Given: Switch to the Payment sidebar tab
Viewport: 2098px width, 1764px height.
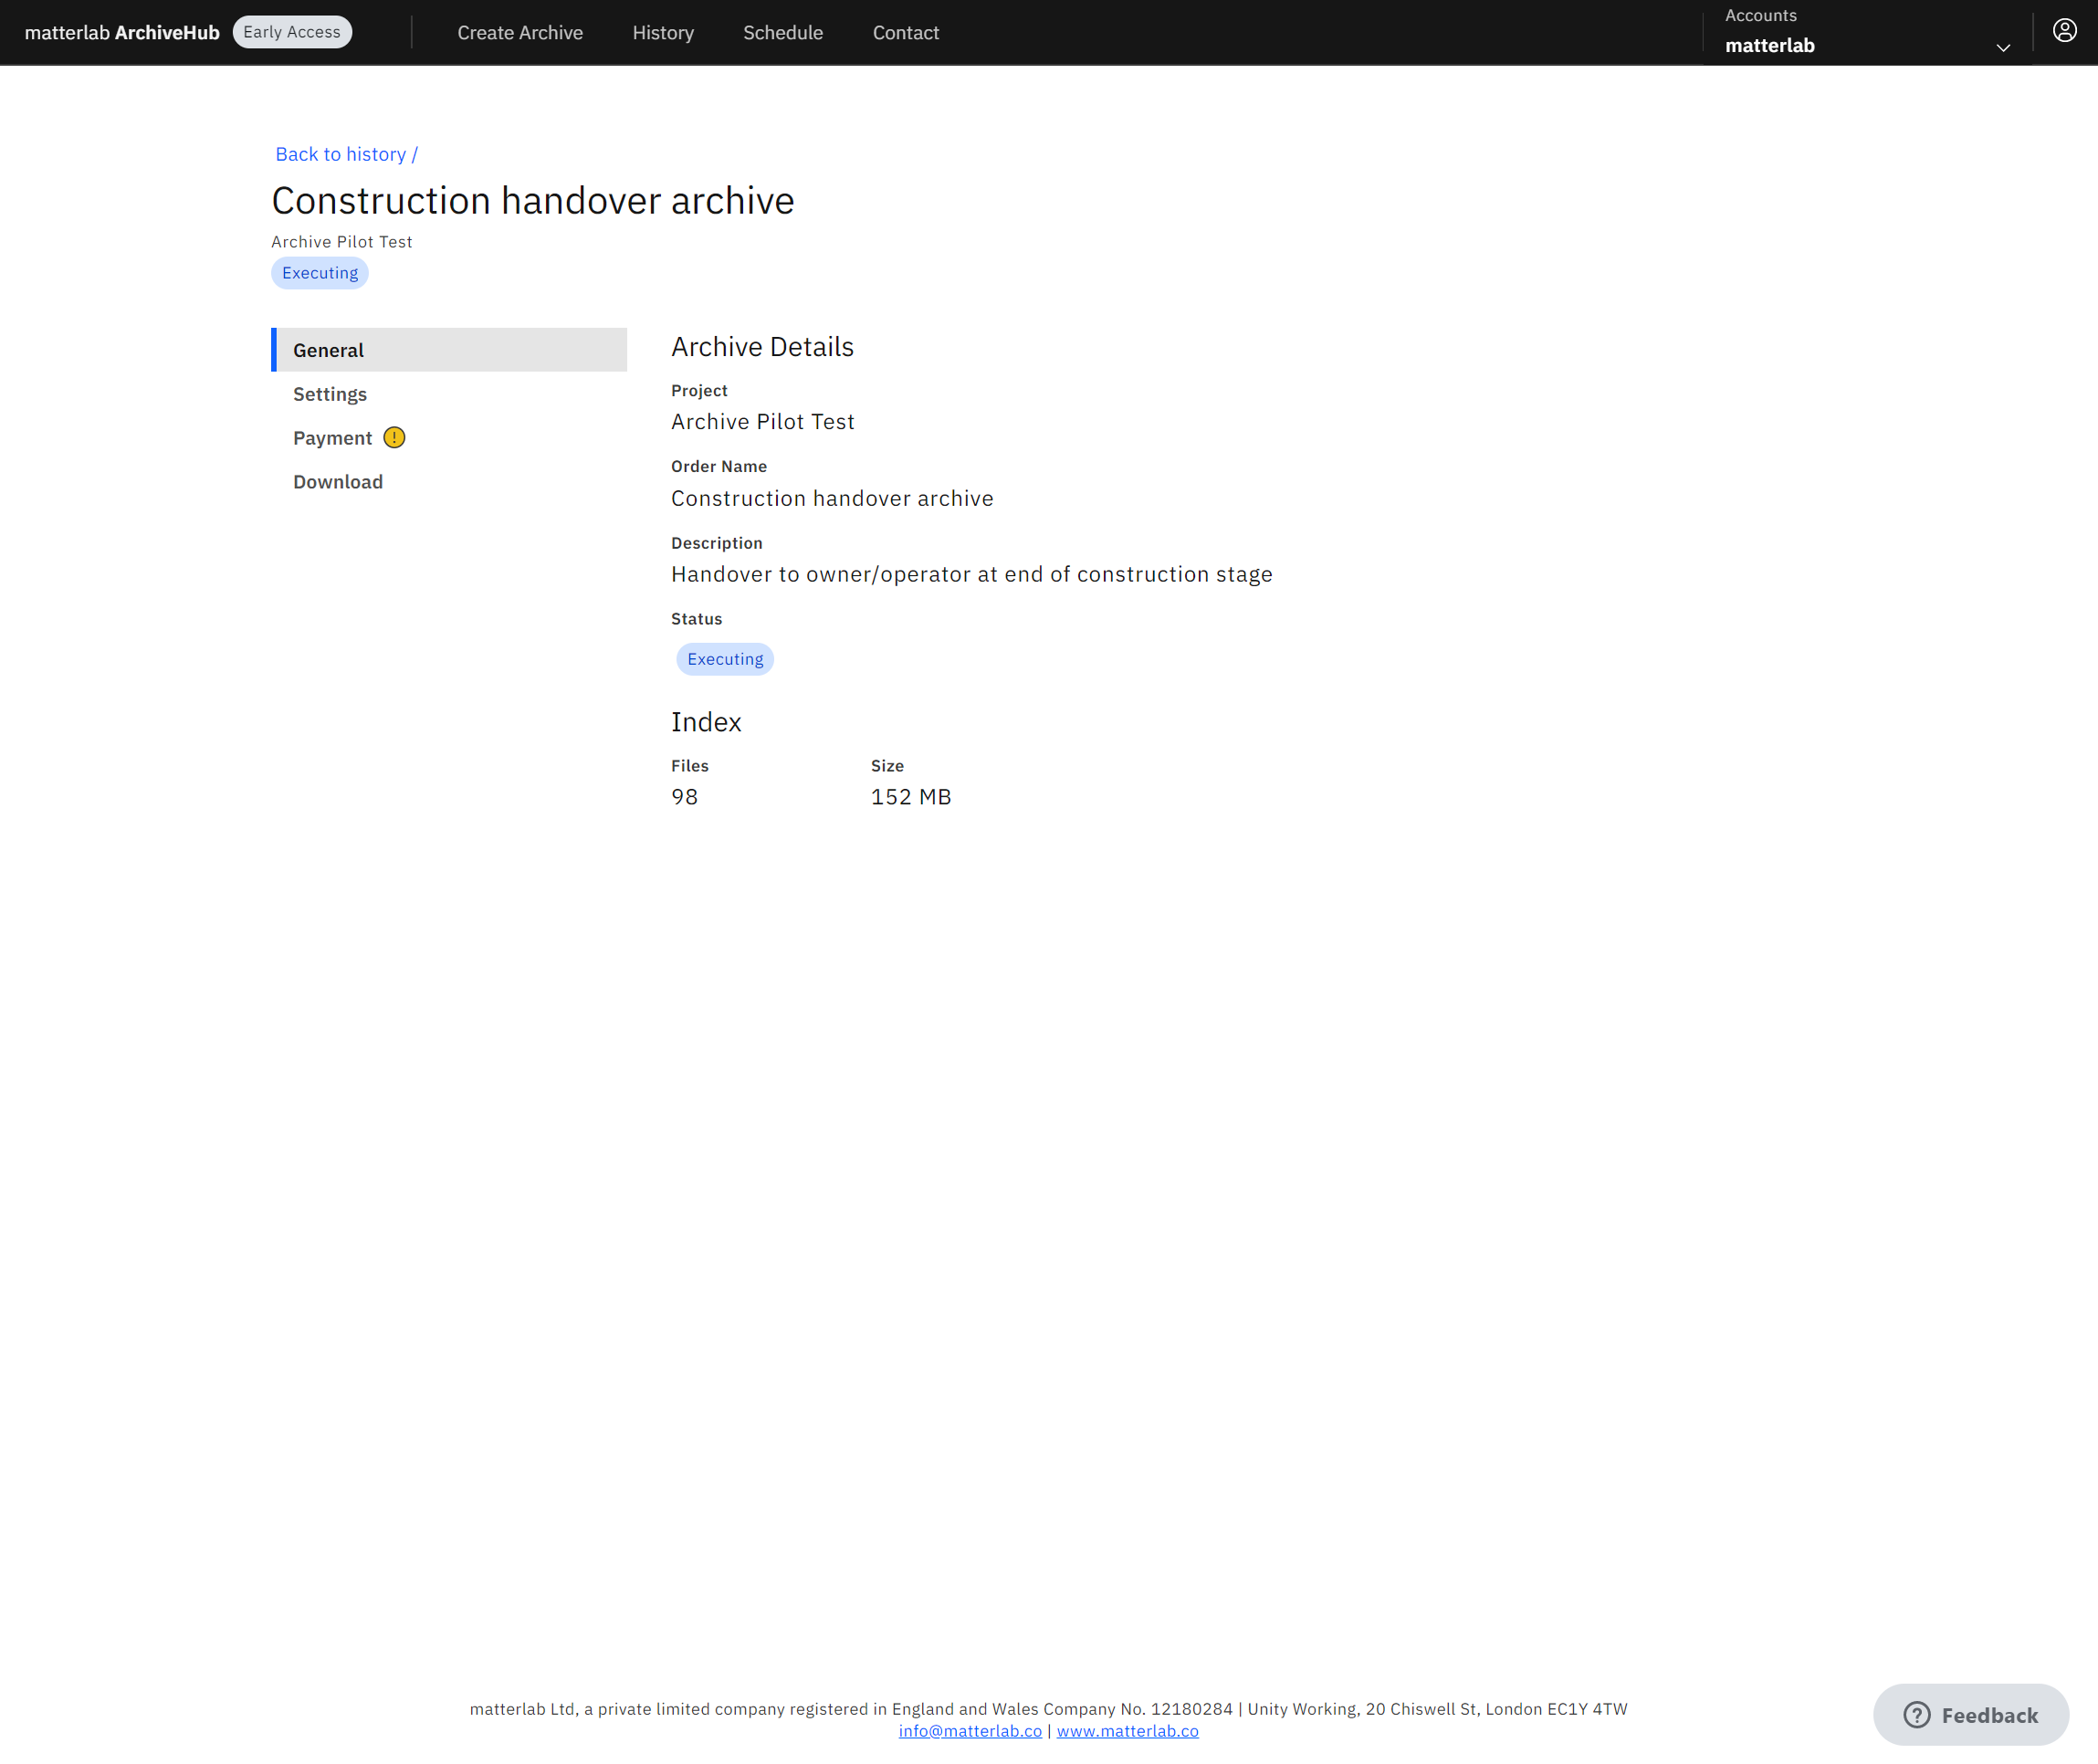Looking at the screenshot, I should pos(332,438).
